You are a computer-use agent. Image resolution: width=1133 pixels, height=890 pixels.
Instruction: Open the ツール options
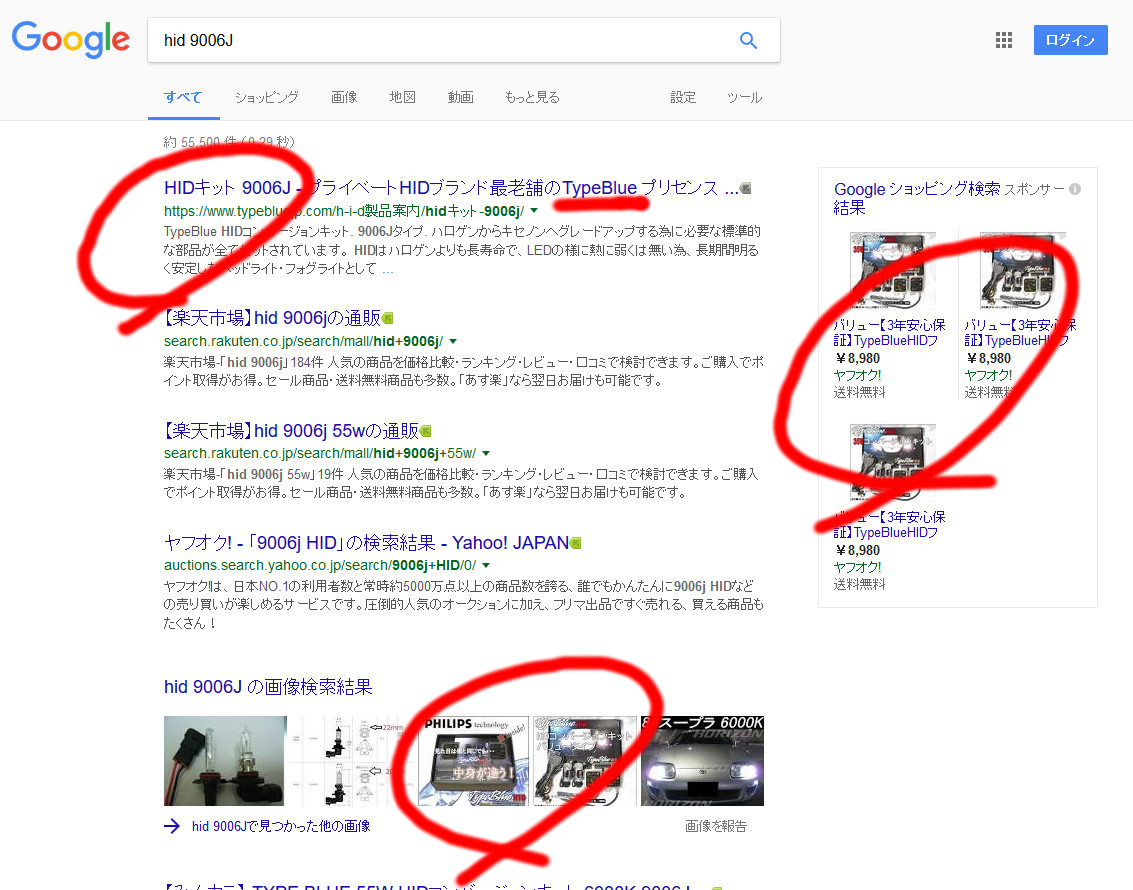(x=744, y=97)
